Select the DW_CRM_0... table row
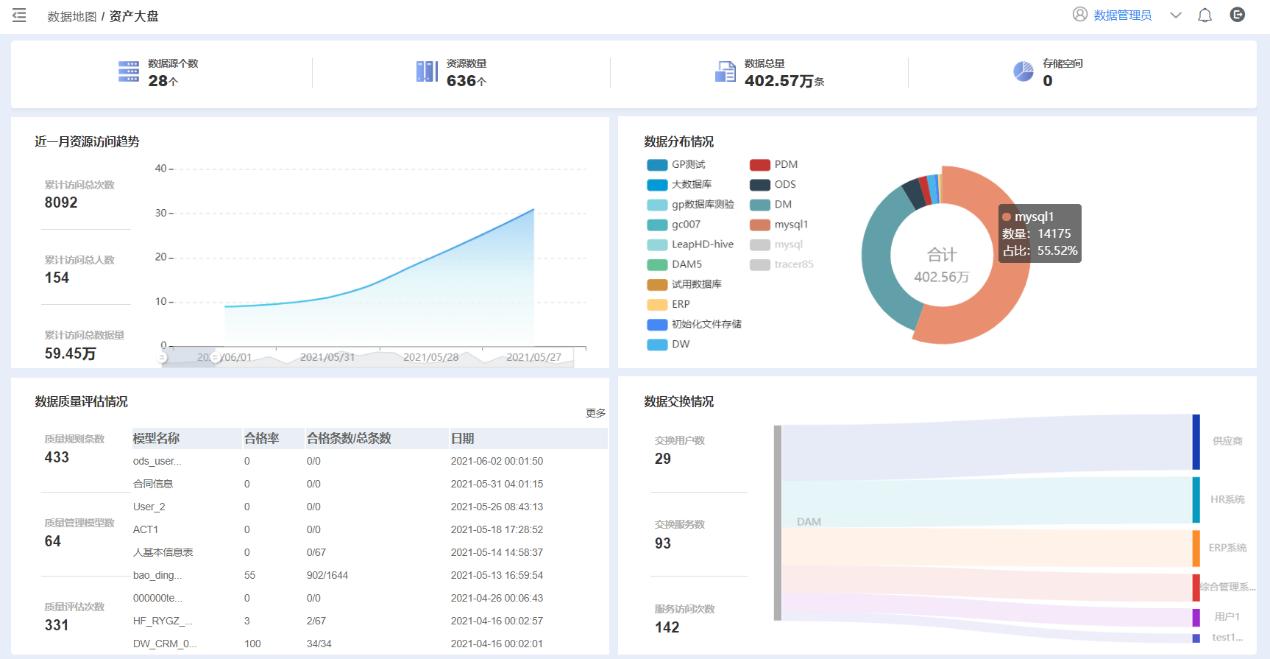Viewport: 1270px width, 659px height. (x=369, y=644)
